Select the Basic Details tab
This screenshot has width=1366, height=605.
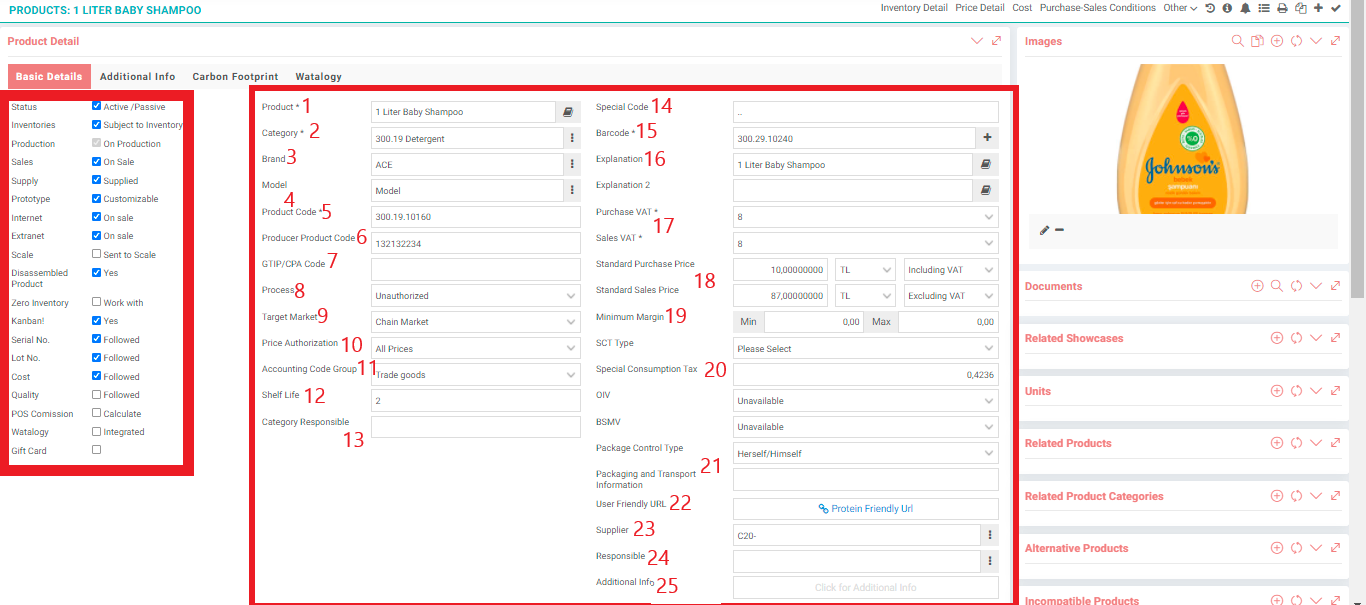(49, 76)
